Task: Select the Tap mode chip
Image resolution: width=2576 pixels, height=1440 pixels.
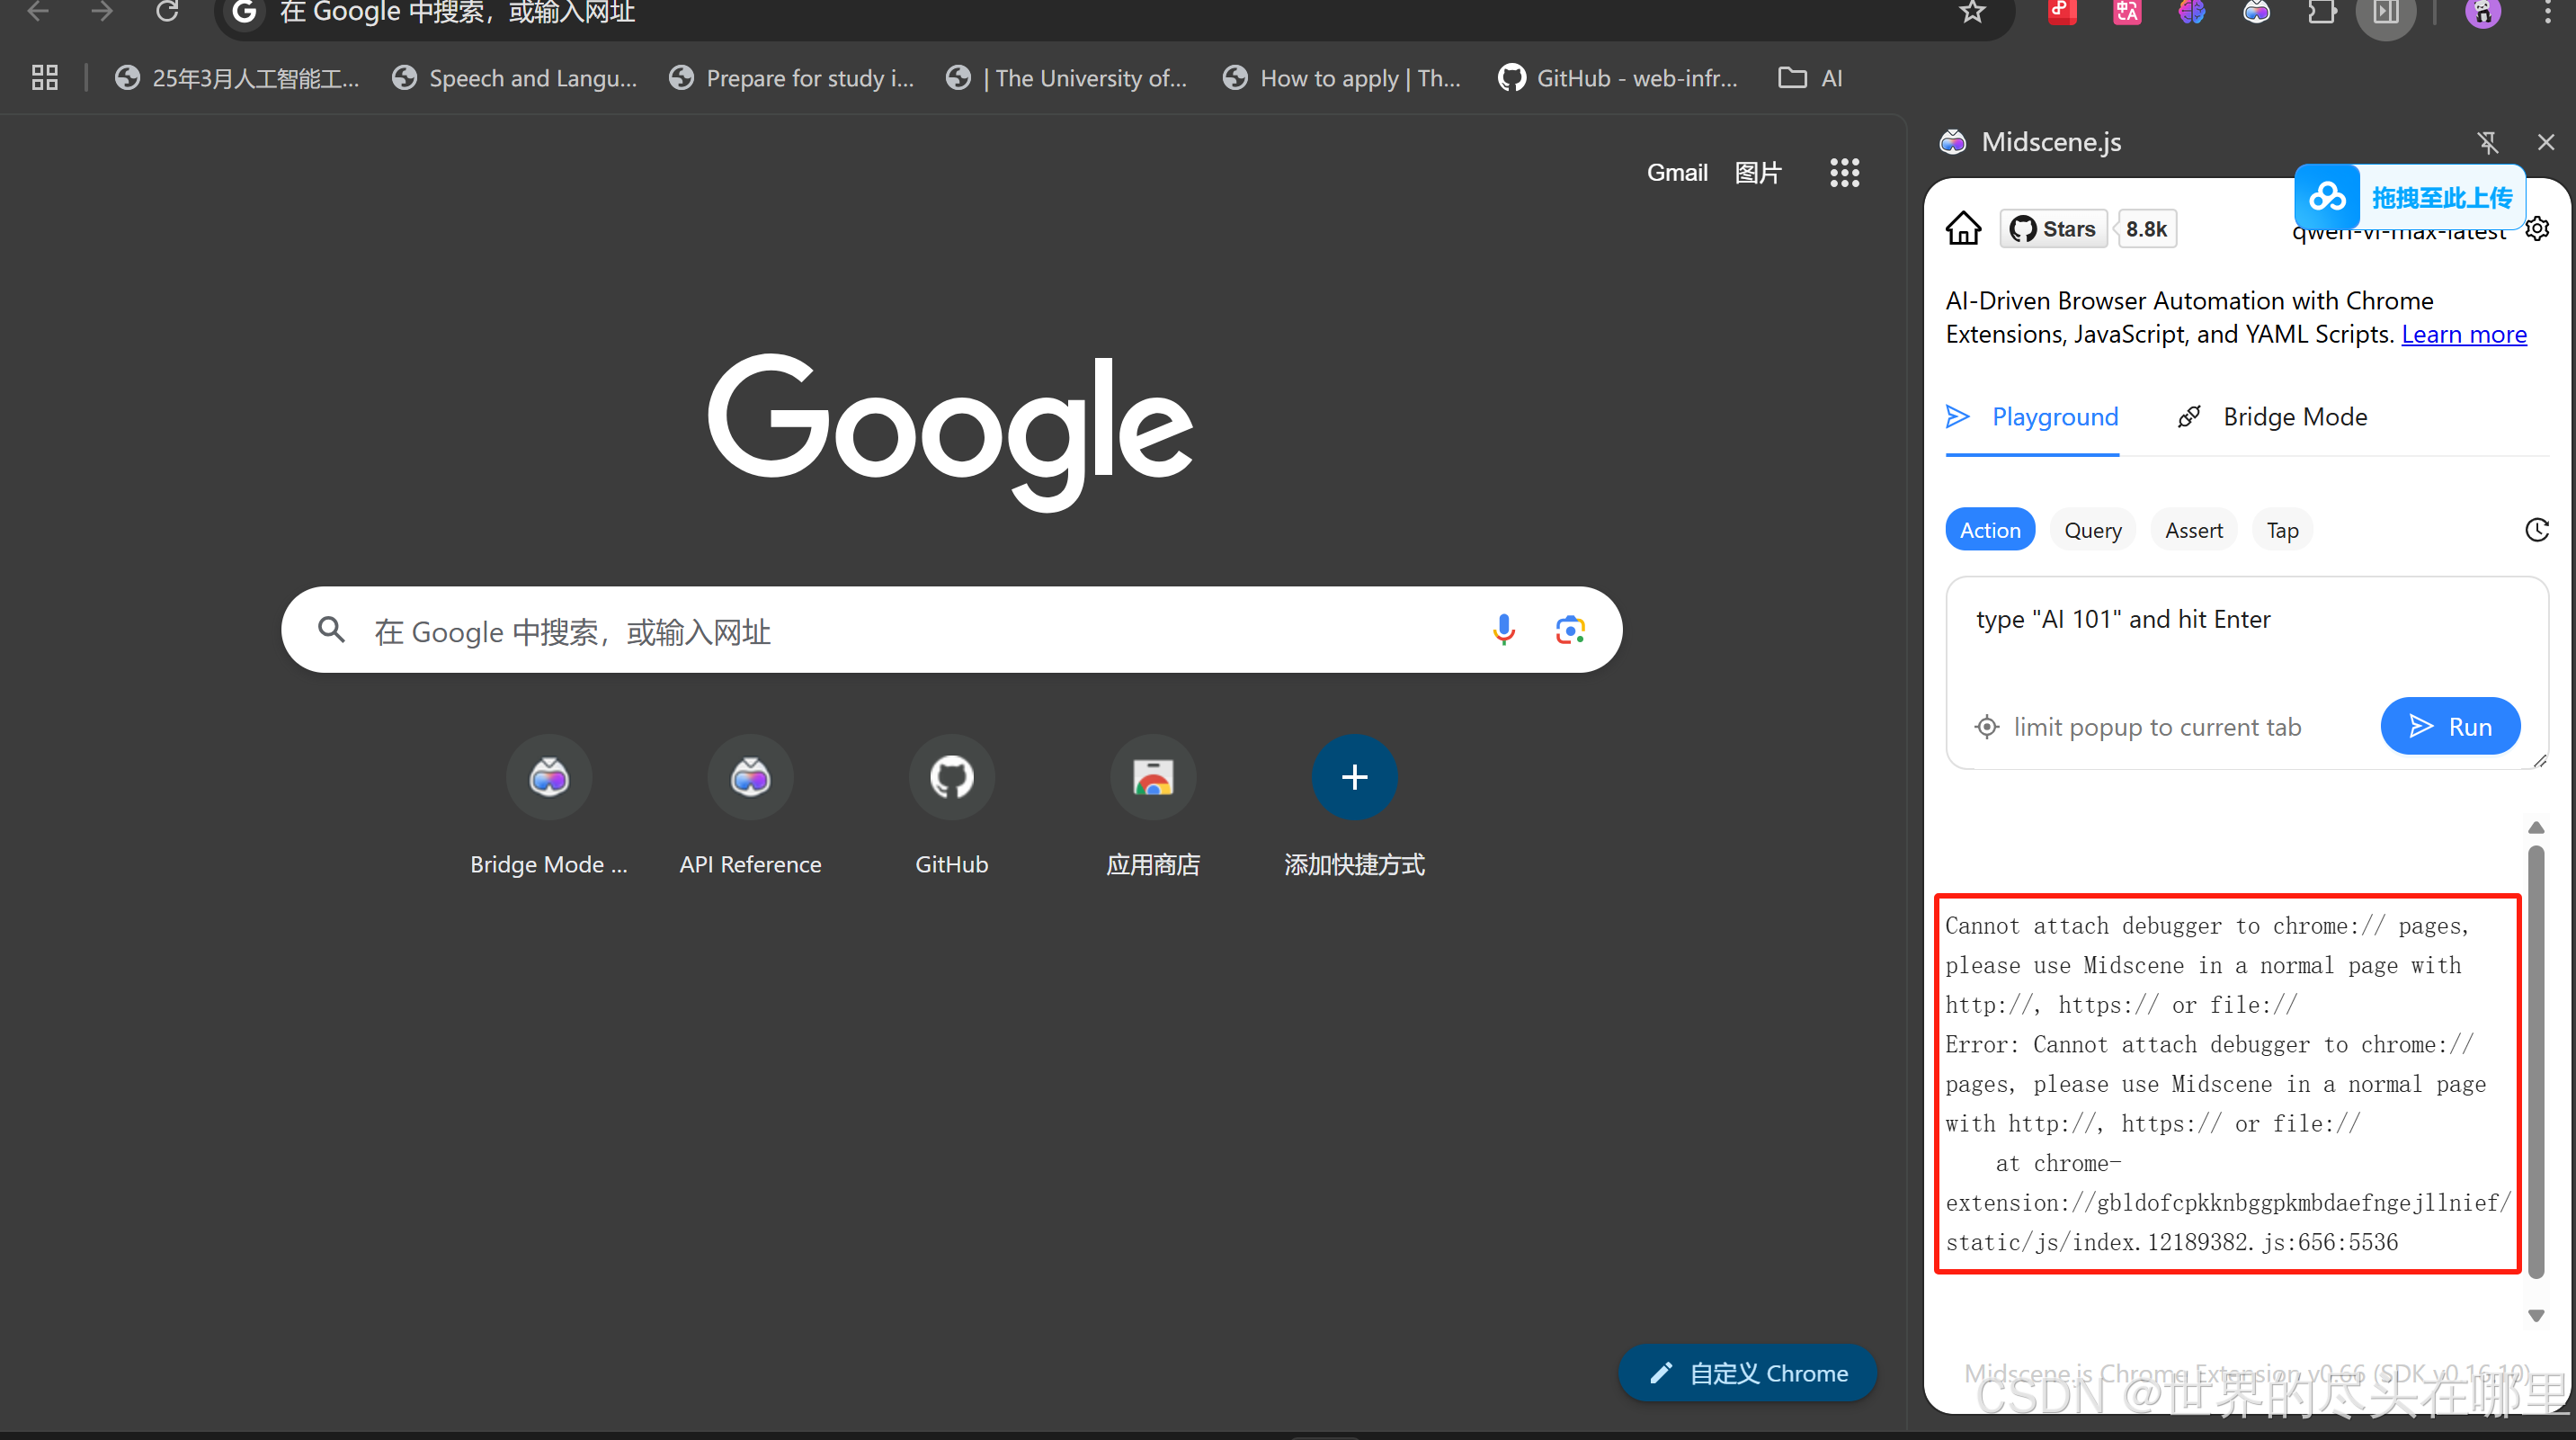Action: click(2281, 530)
